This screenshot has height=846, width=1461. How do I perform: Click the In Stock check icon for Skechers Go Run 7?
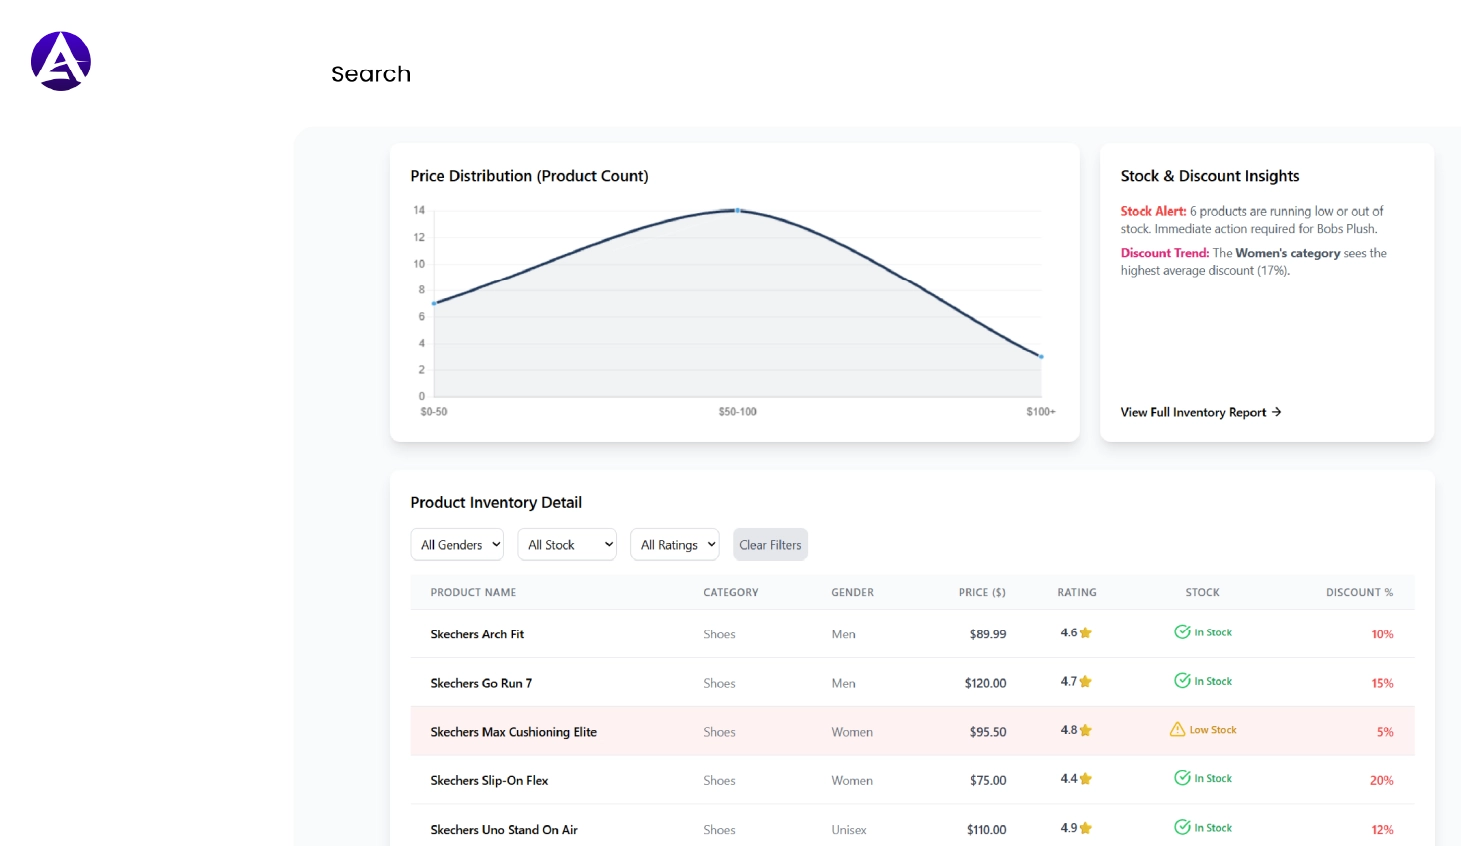coord(1181,680)
